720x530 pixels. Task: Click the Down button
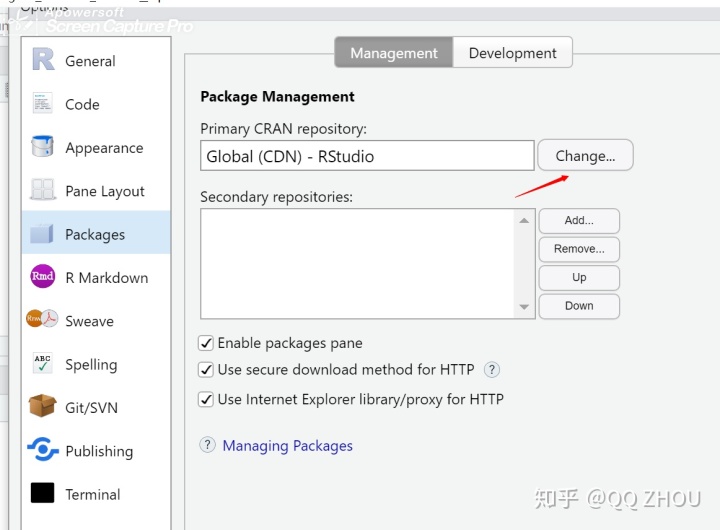579,306
